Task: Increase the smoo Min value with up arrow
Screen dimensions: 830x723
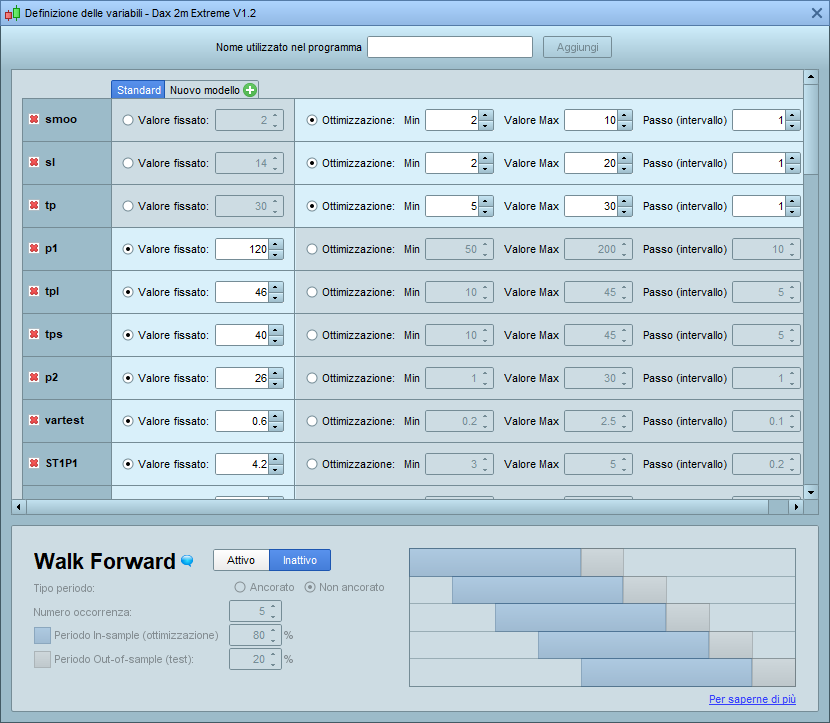Action: pos(486,115)
